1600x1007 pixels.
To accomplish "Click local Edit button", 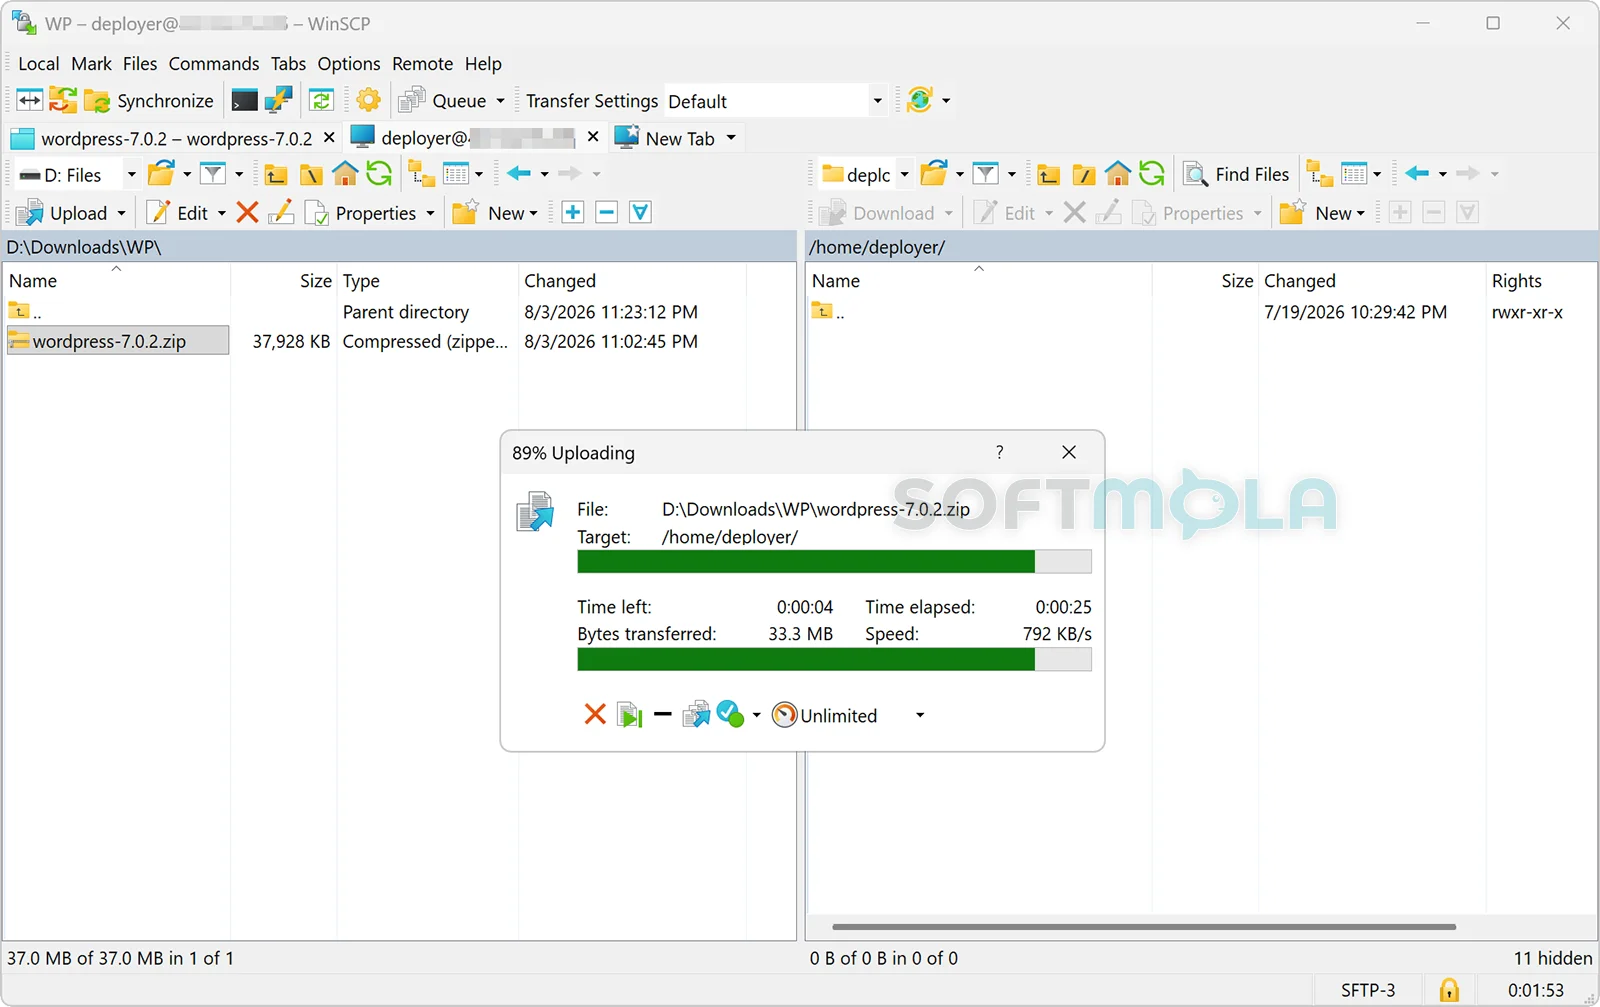I will tap(178, 213).
